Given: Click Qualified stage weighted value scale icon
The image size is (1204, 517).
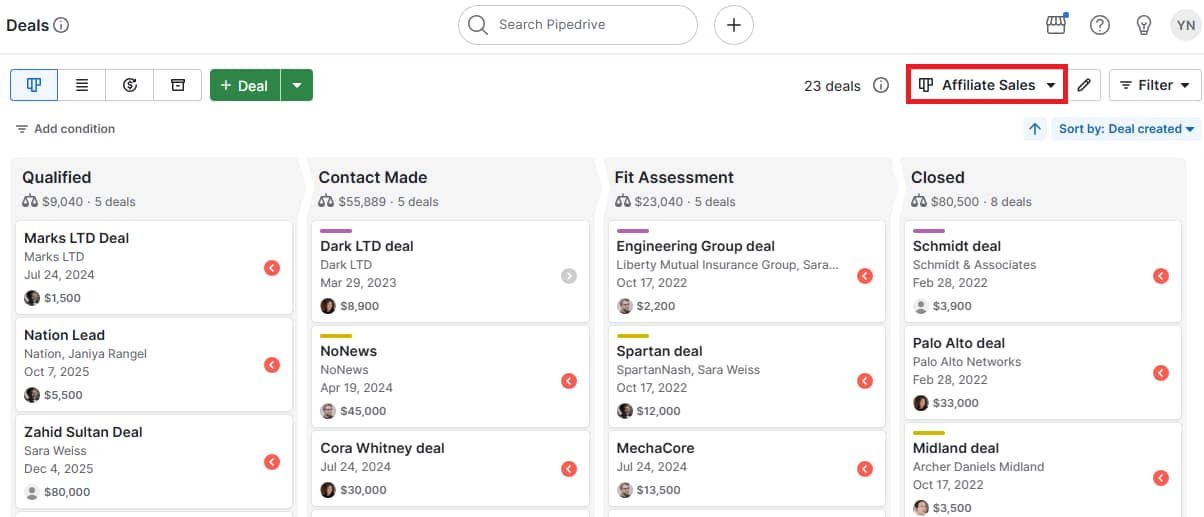Looking at the screenshot, I should tap(30, 201).
